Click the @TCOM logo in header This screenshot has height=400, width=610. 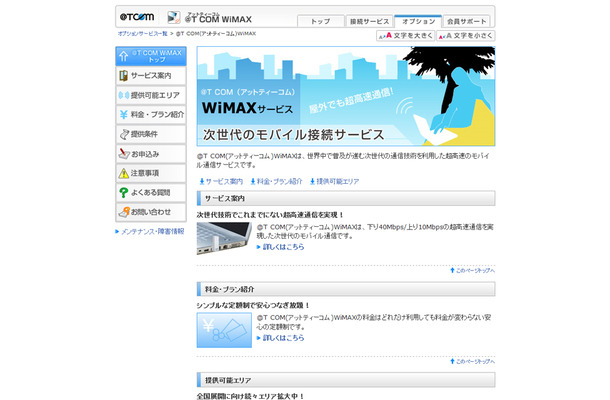[x=137, y=17]
